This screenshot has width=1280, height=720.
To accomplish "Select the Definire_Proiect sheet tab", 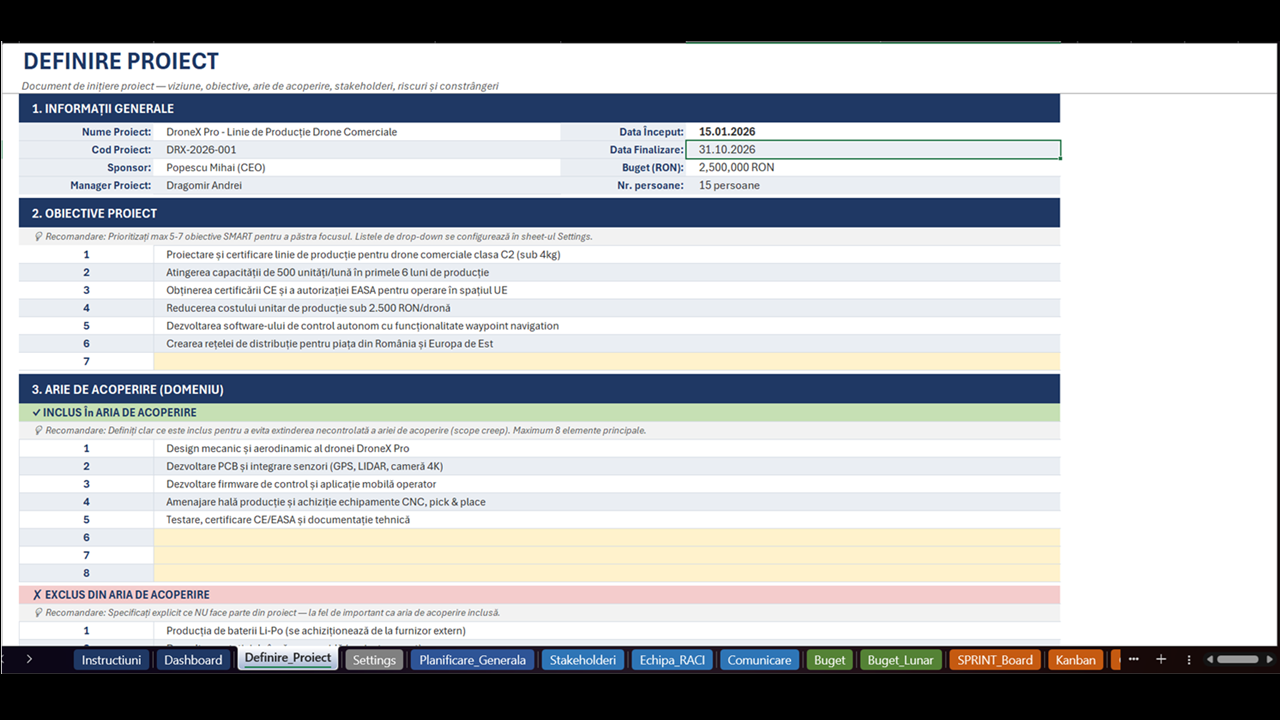I will click(x=288, y=658).
